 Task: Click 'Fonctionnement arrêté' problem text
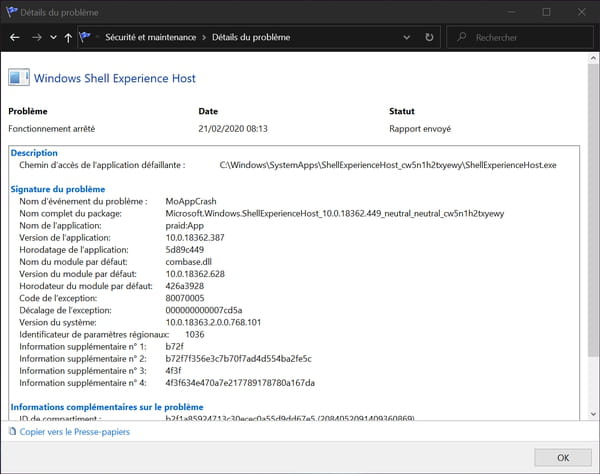pos(52,129)
